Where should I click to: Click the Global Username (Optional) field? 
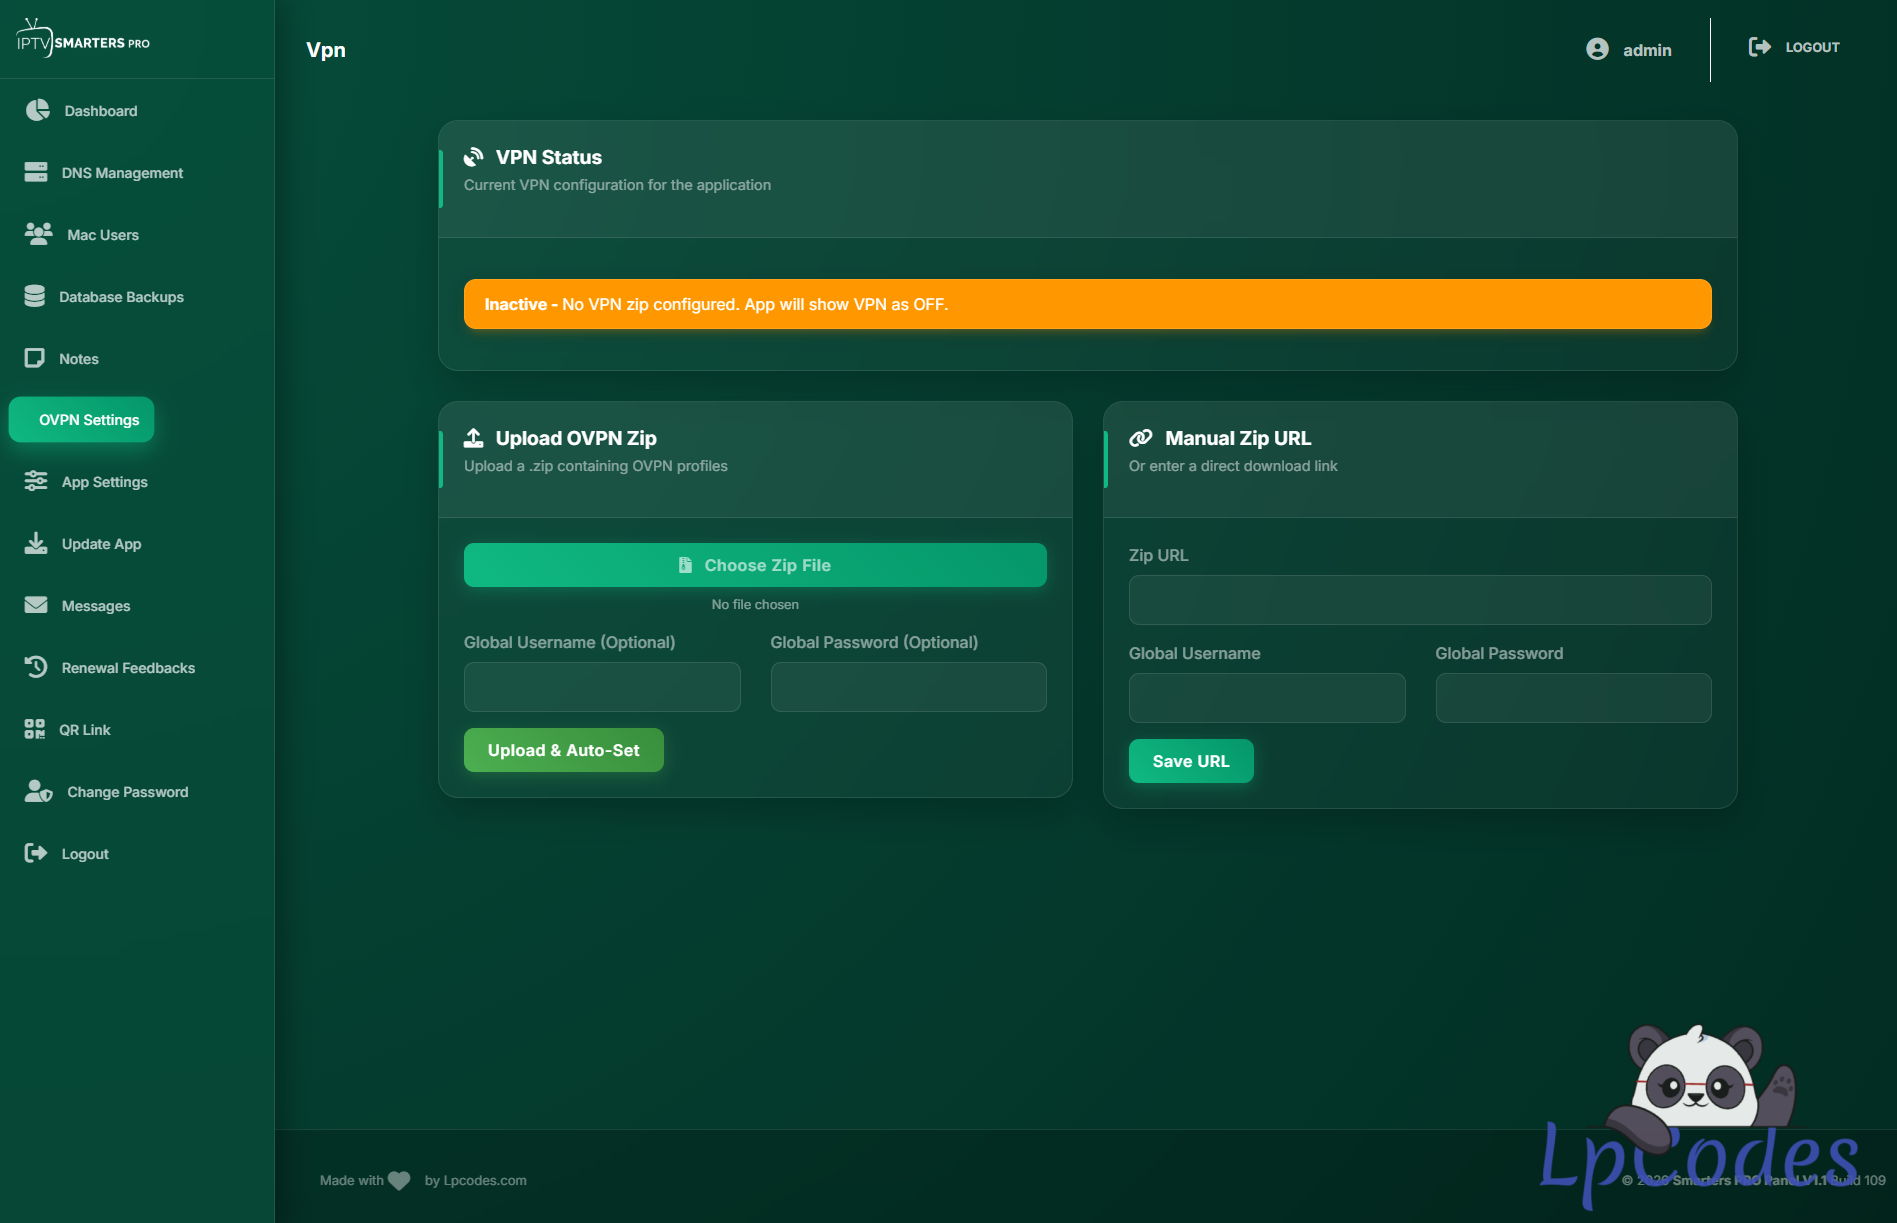602,687
